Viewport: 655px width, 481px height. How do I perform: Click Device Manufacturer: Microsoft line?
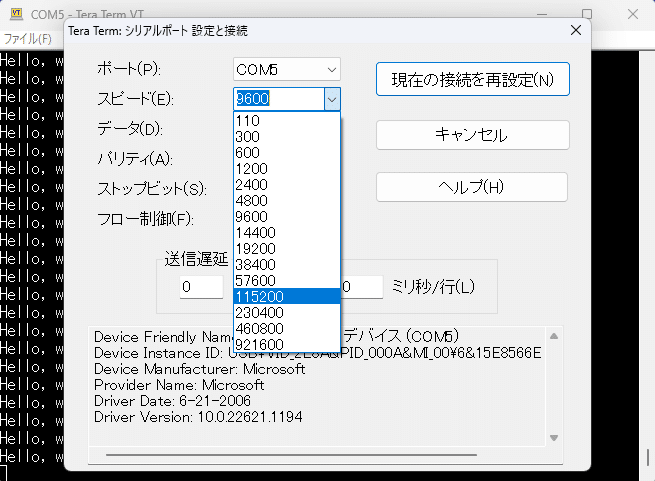(x=199, y=369)
